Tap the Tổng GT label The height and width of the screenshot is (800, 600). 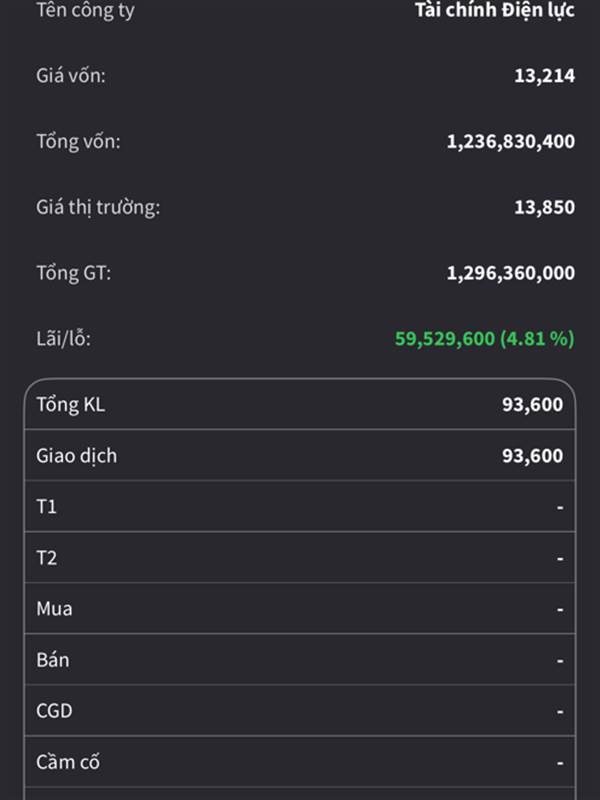click(x=73, y=273)
